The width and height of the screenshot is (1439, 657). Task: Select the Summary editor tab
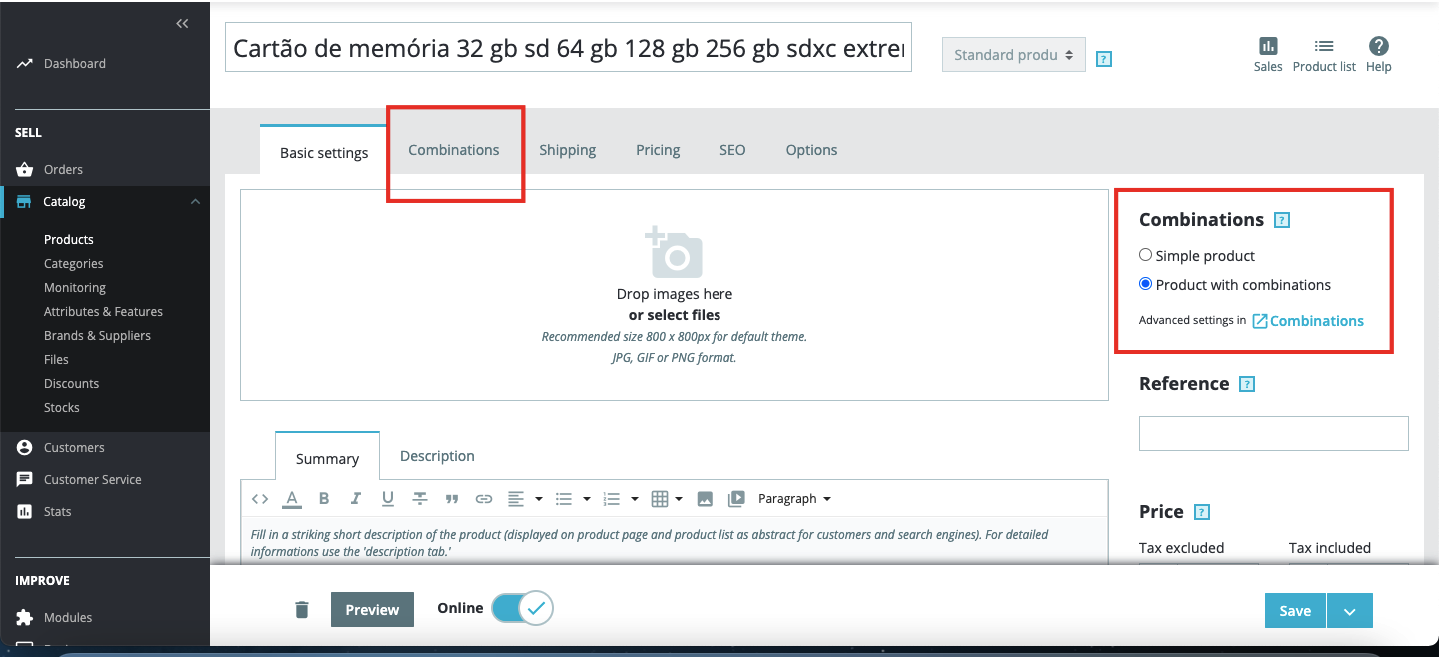[x=327, y=458]
